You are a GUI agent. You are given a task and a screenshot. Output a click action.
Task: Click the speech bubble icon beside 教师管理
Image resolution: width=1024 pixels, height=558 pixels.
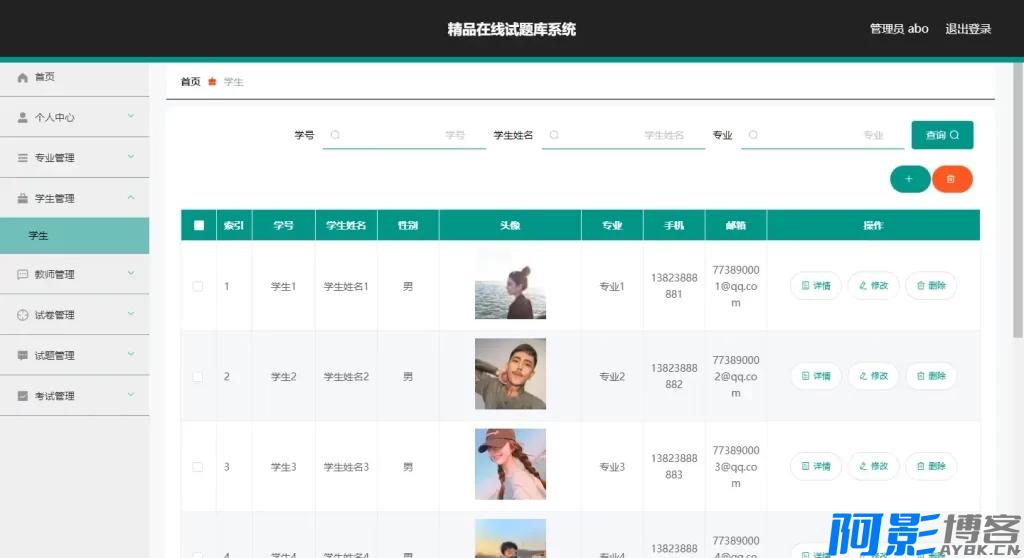point(23,274)
